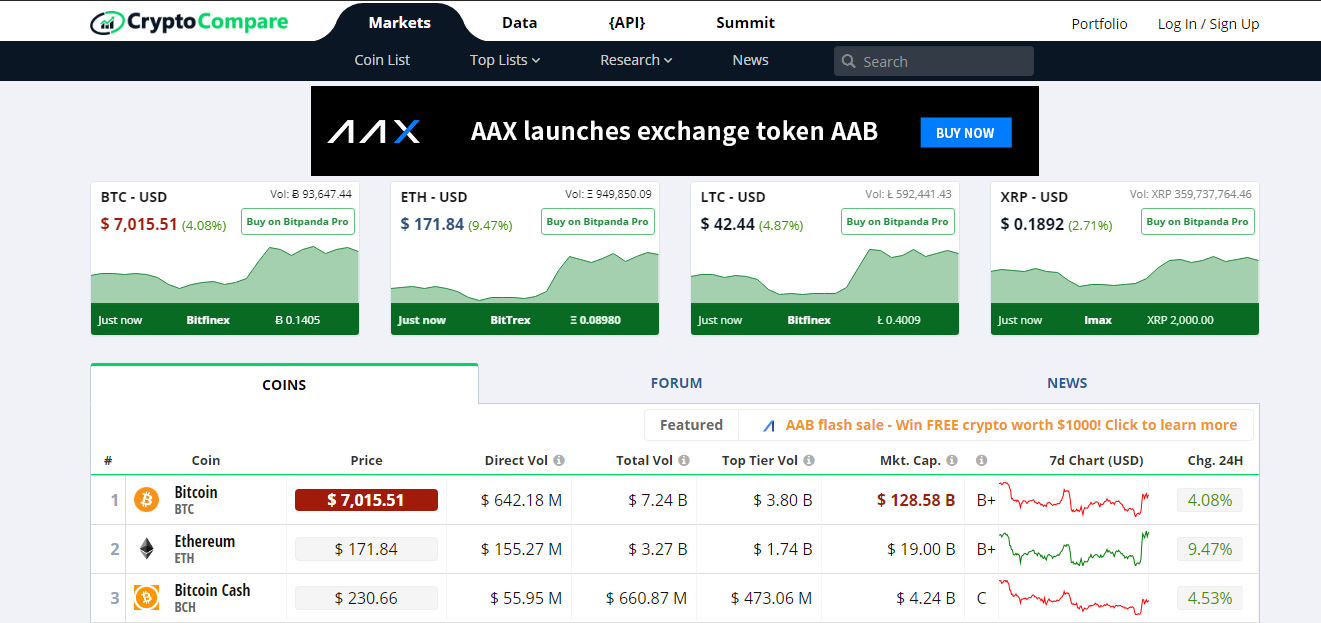Click the Ethereum 7d sparkline chart

tap(1074, 548)
